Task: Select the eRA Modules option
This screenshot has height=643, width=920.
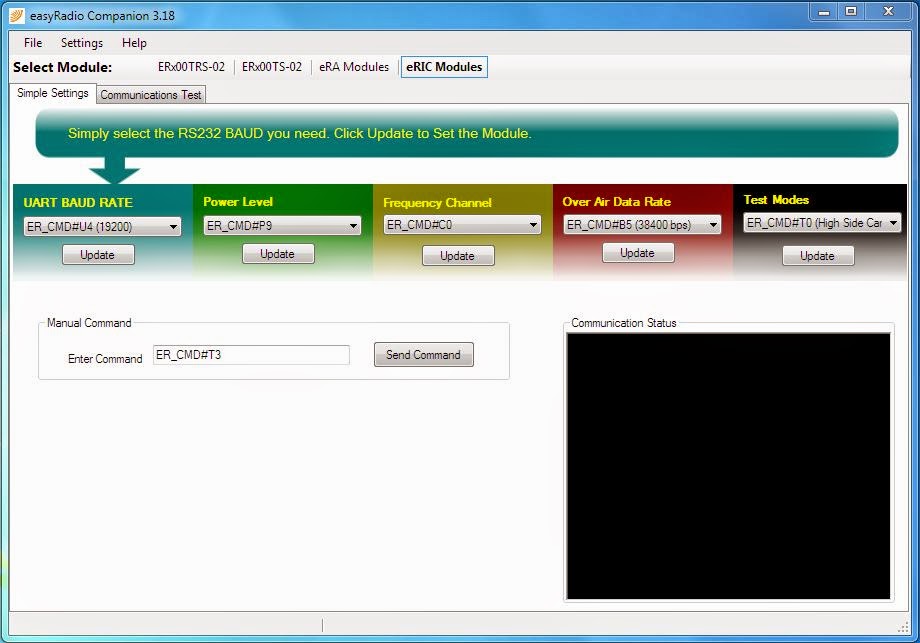Action: [354, 67]
